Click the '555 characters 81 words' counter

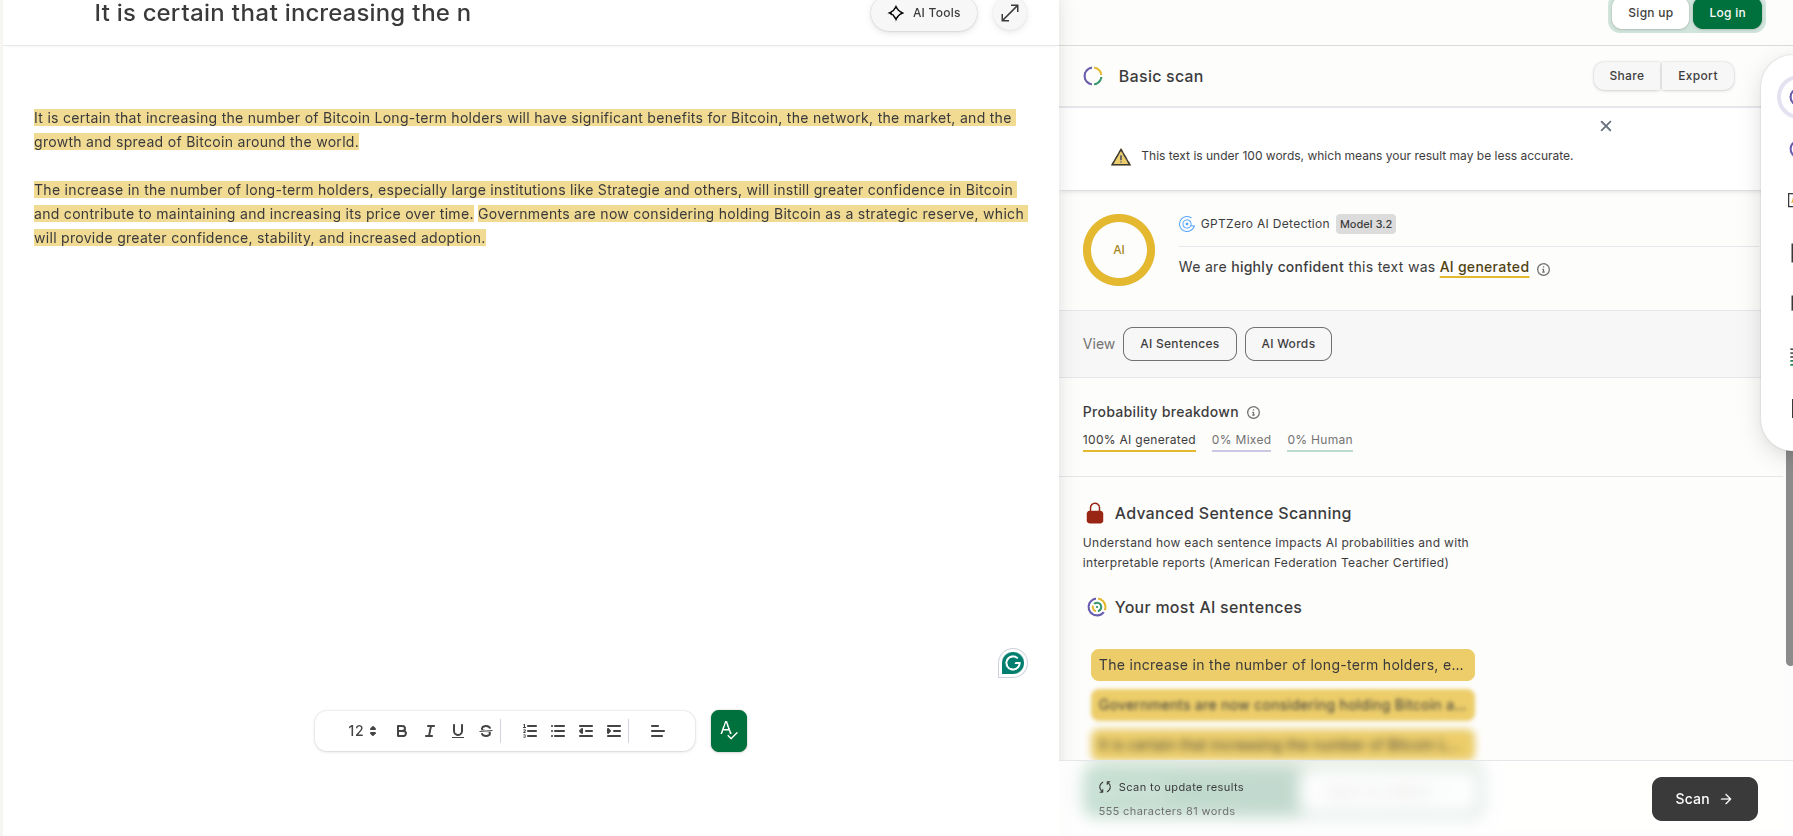coord(1166,811)
